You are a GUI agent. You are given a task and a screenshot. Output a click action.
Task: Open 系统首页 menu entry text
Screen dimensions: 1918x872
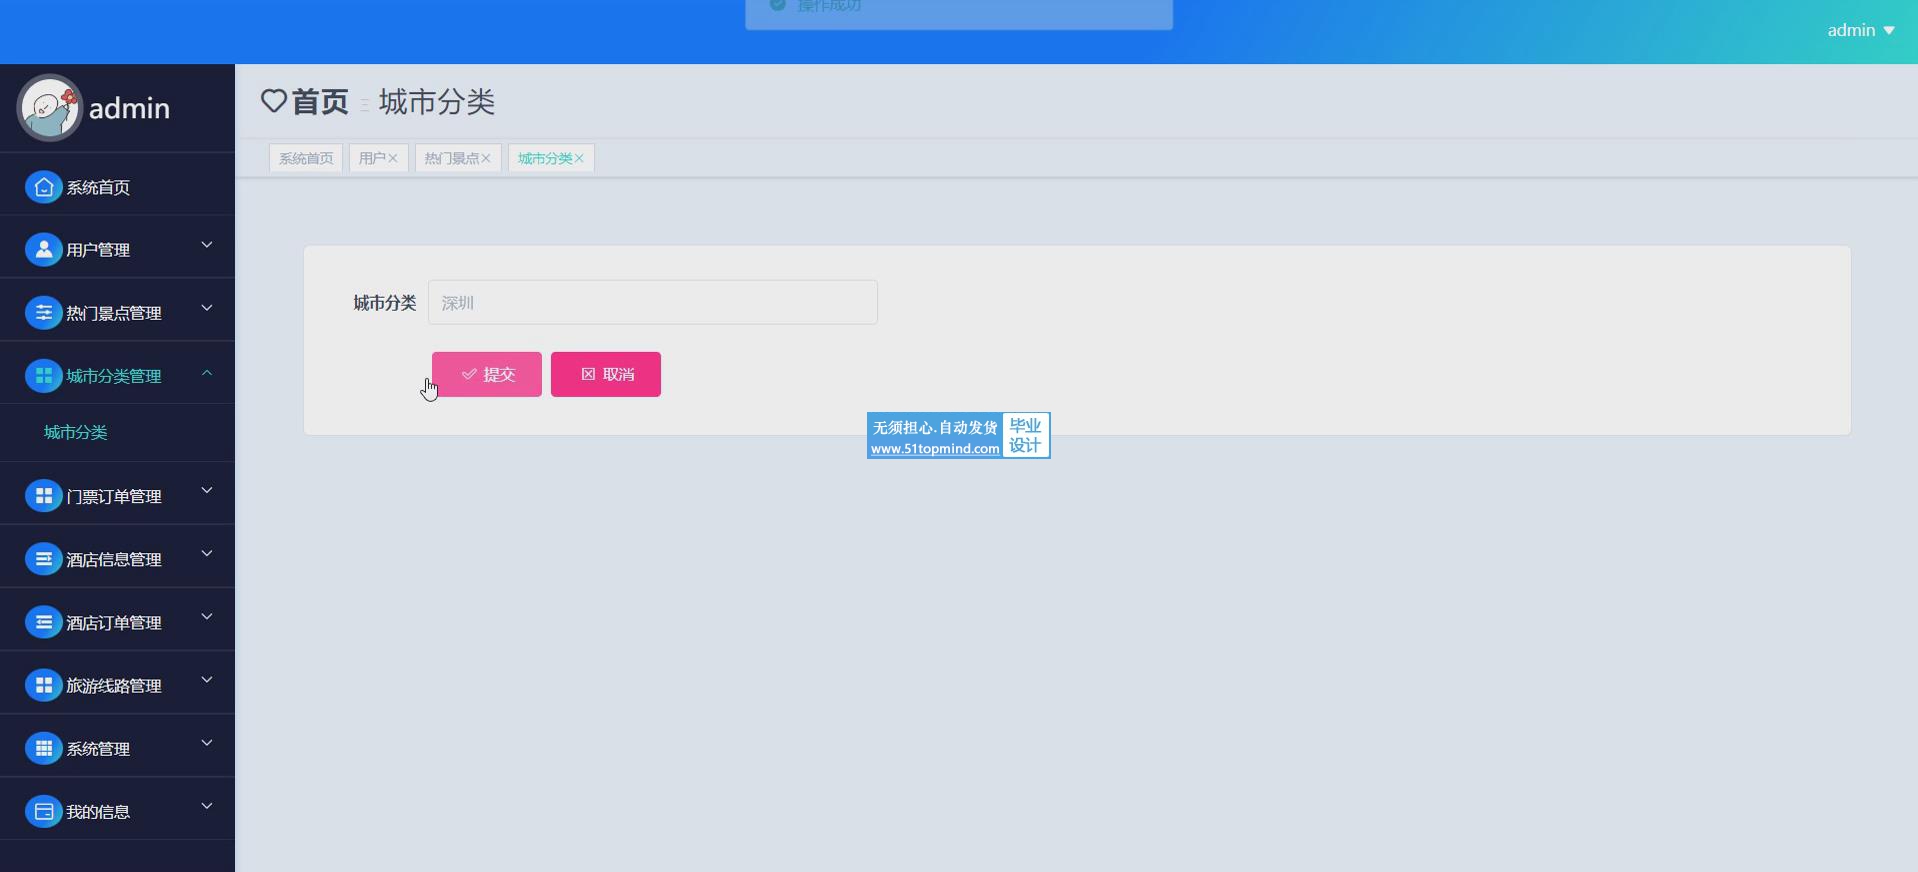click(x=98, y=187)
